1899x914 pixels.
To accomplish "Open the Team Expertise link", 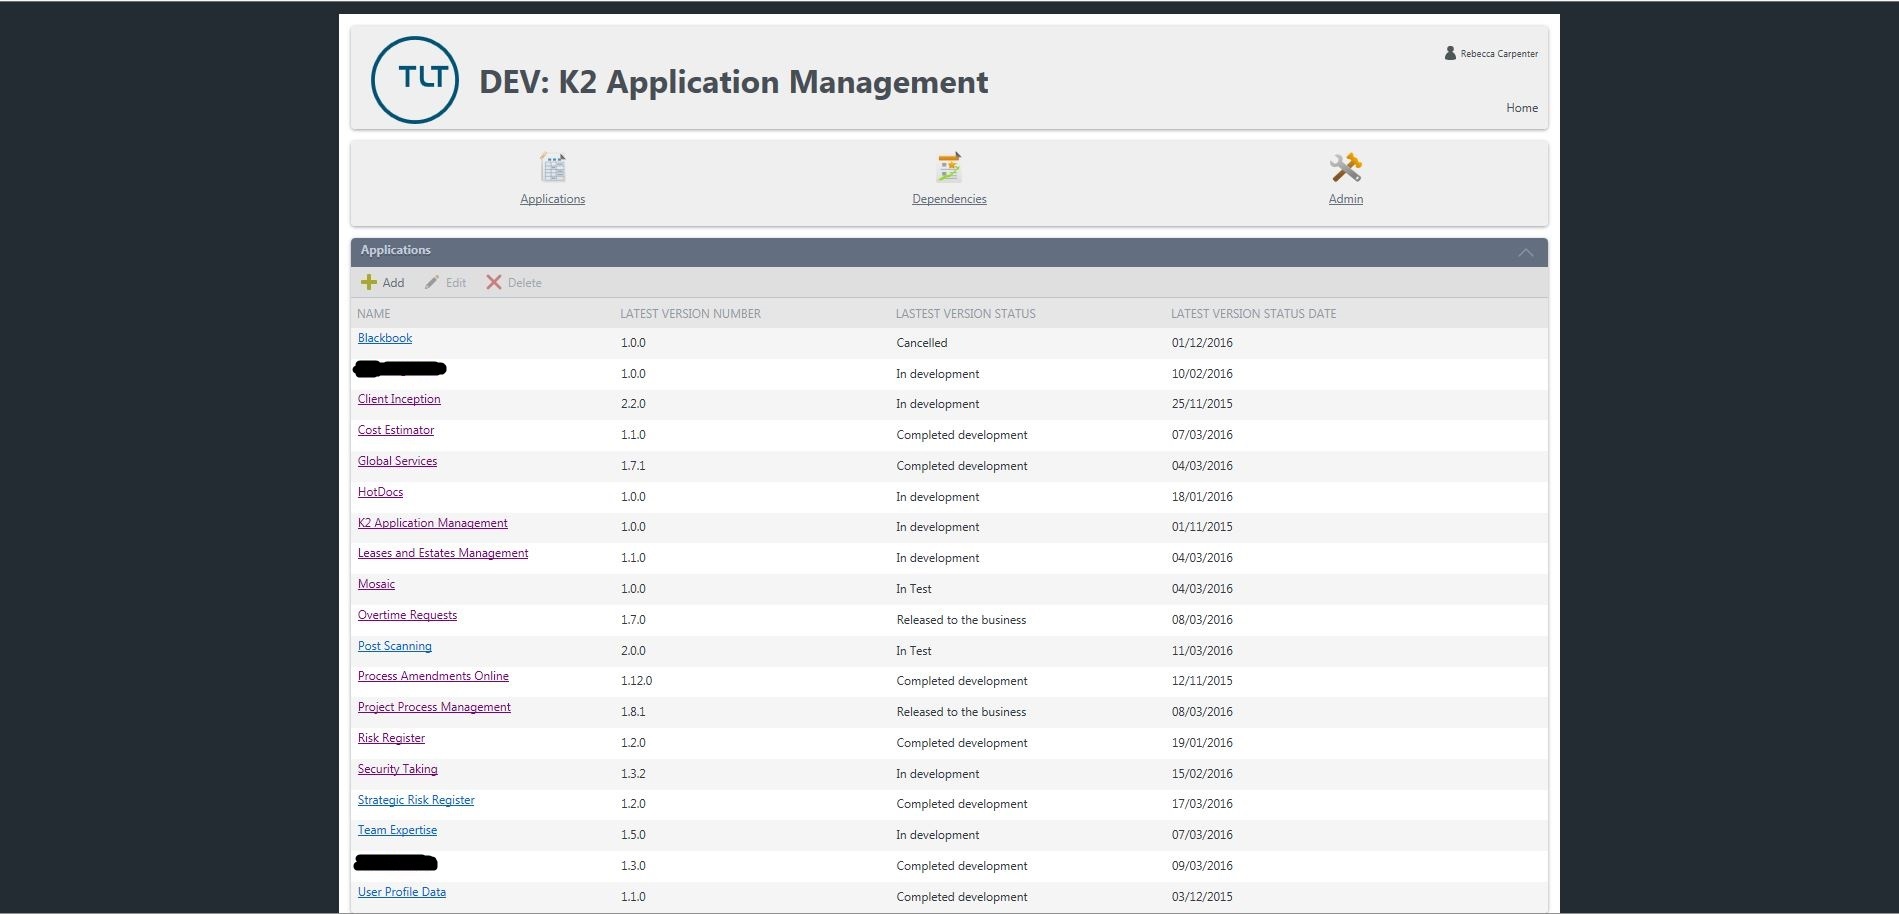I will coord(397,830).
